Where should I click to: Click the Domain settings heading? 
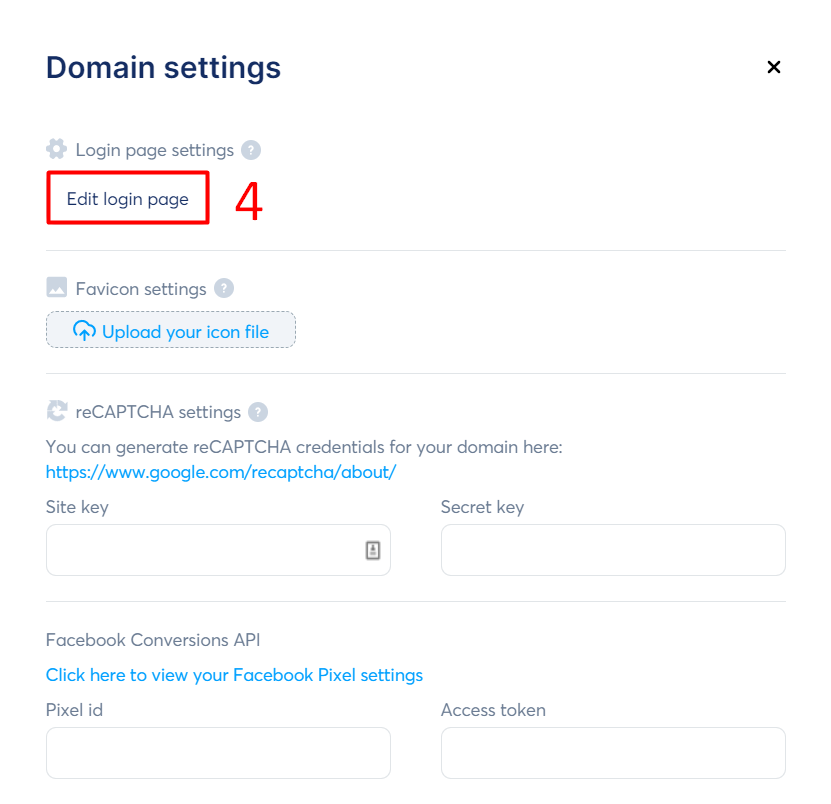click(x=162, y=68)
